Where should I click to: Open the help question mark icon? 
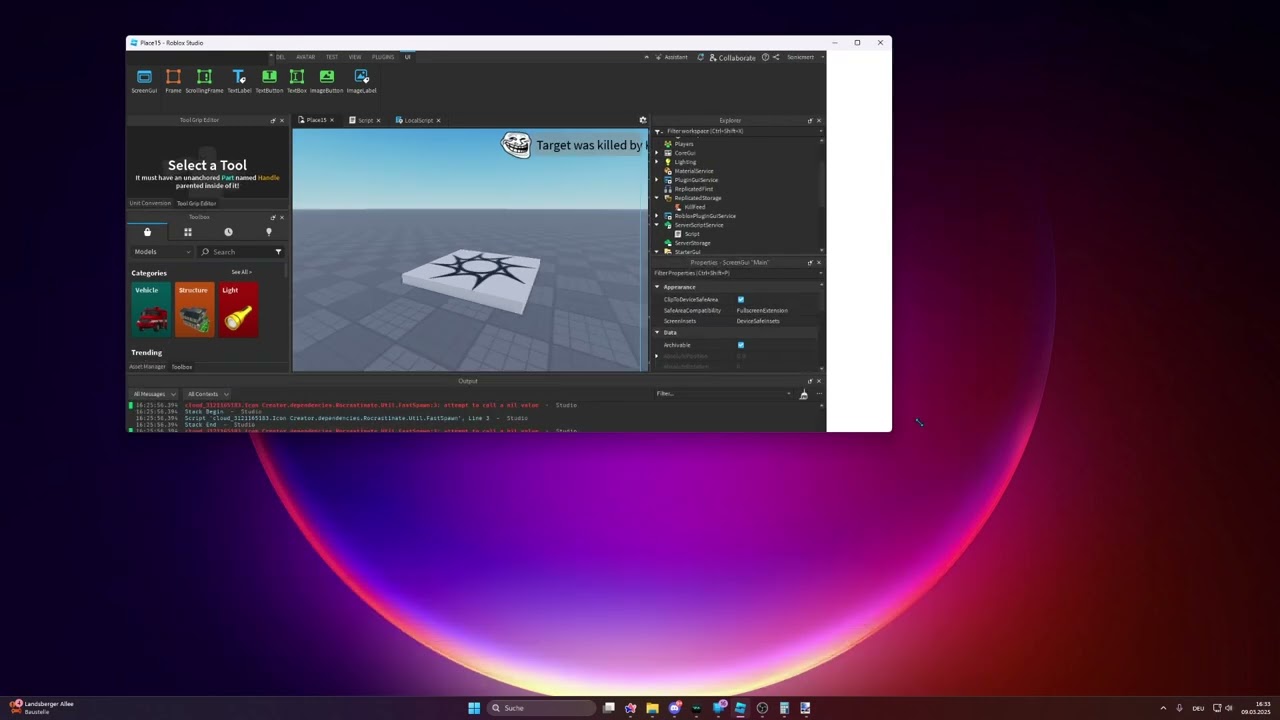[x=765, y=57]
